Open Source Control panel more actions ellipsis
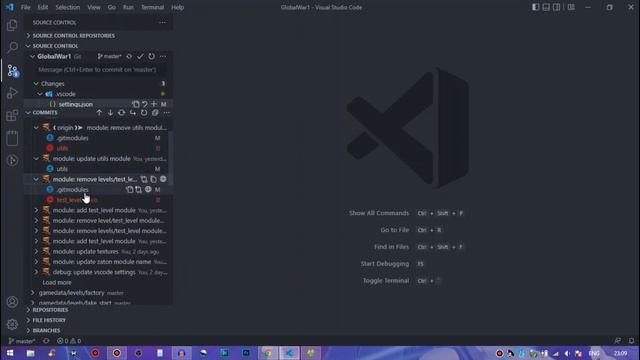The image size is (640, 360). (x=162, y=22)
